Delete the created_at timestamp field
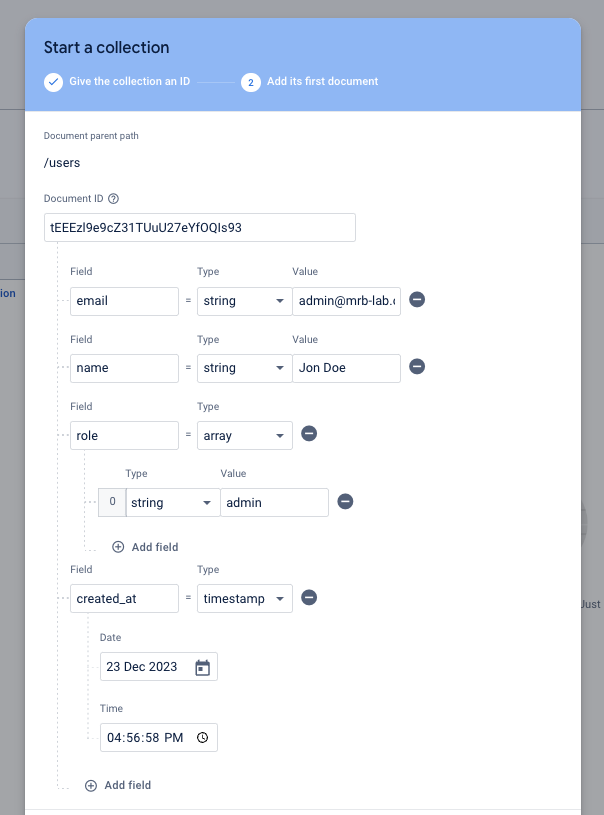 (309, 598)
